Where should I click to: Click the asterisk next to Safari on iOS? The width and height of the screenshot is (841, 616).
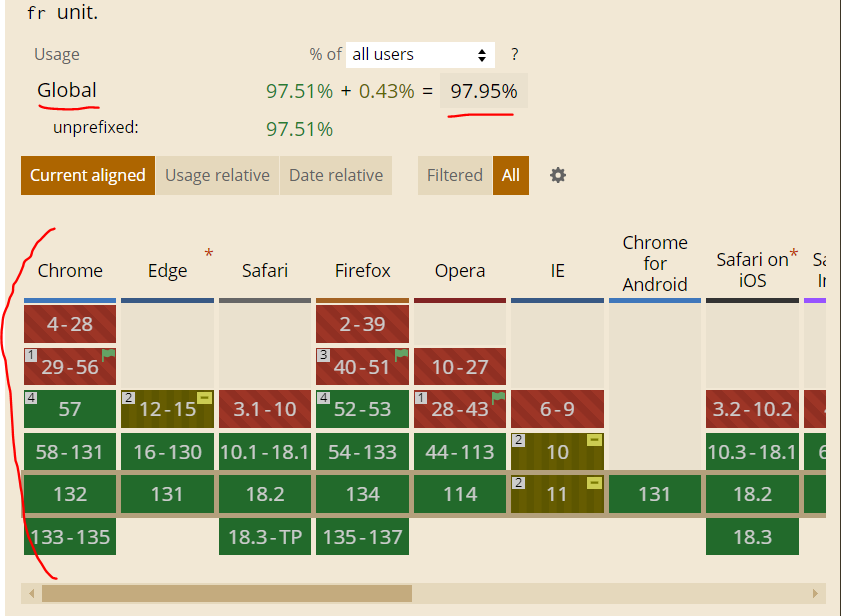793,253
